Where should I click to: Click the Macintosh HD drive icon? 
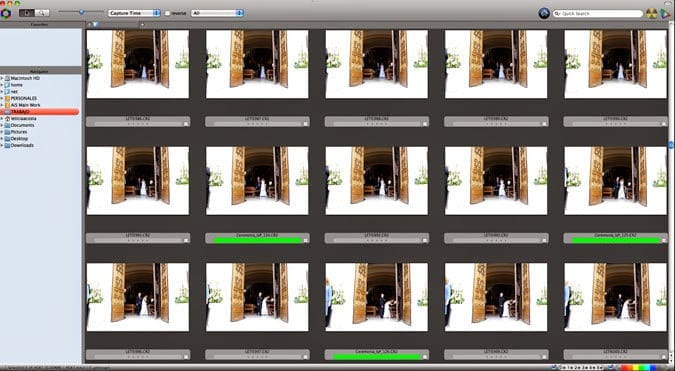point(7,78)
